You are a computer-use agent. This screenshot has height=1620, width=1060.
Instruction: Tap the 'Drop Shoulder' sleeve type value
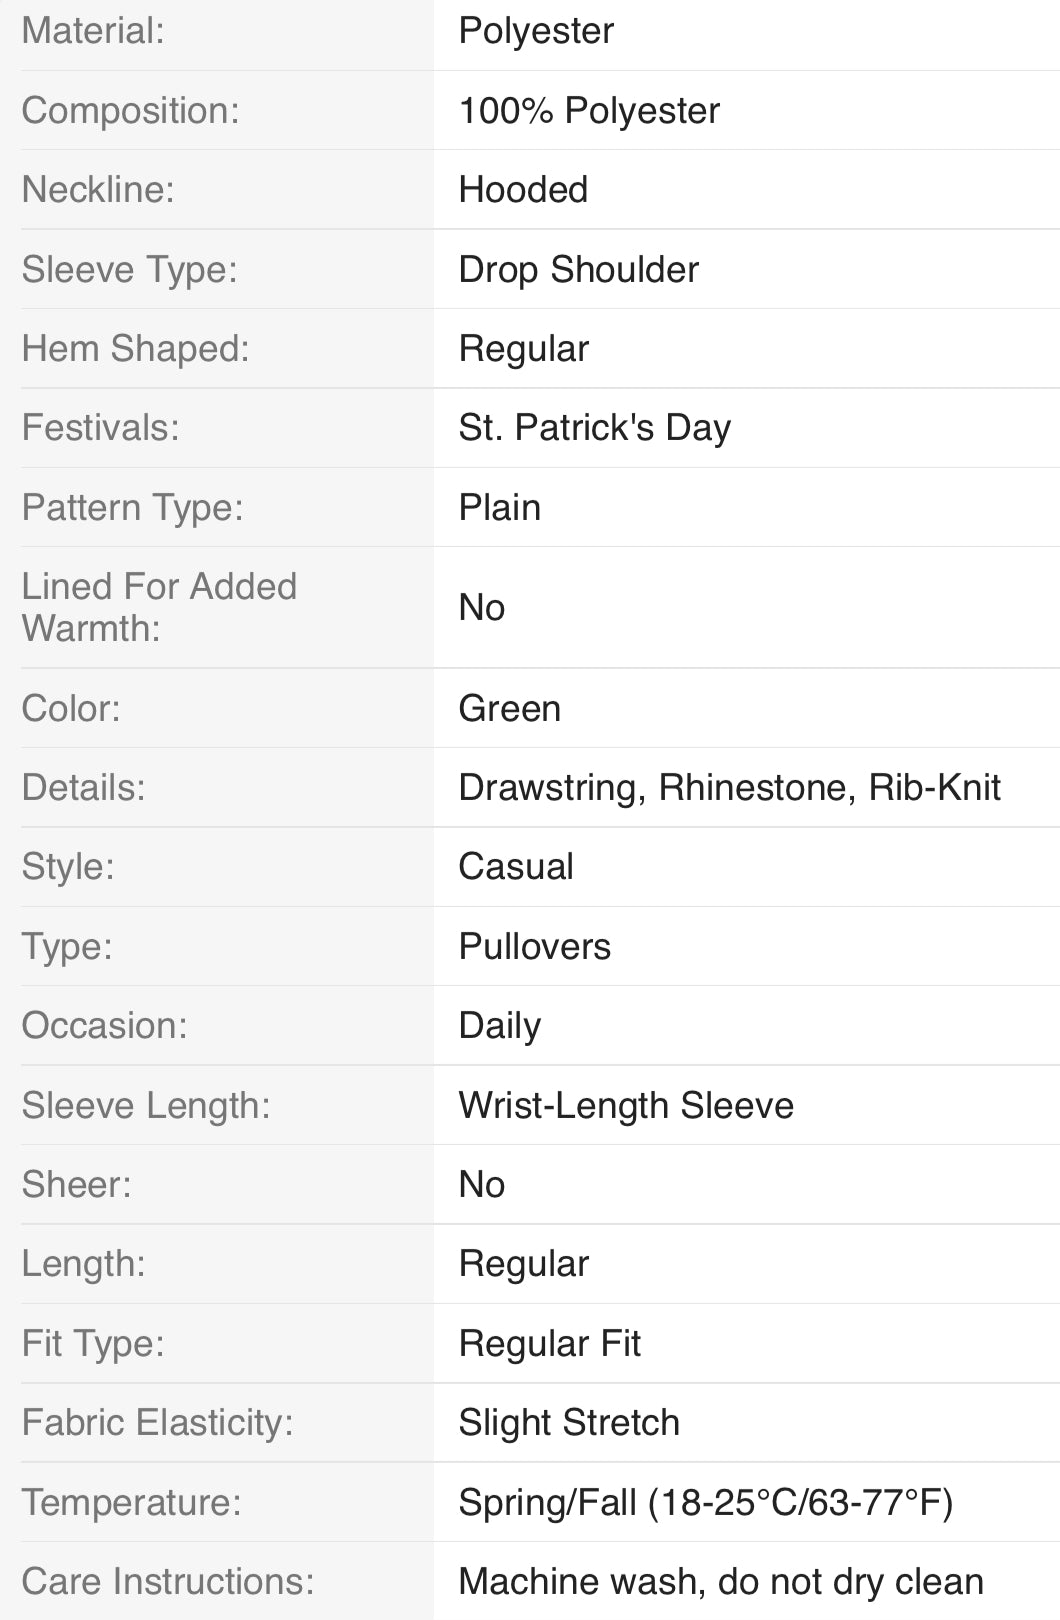pos(578,269)
